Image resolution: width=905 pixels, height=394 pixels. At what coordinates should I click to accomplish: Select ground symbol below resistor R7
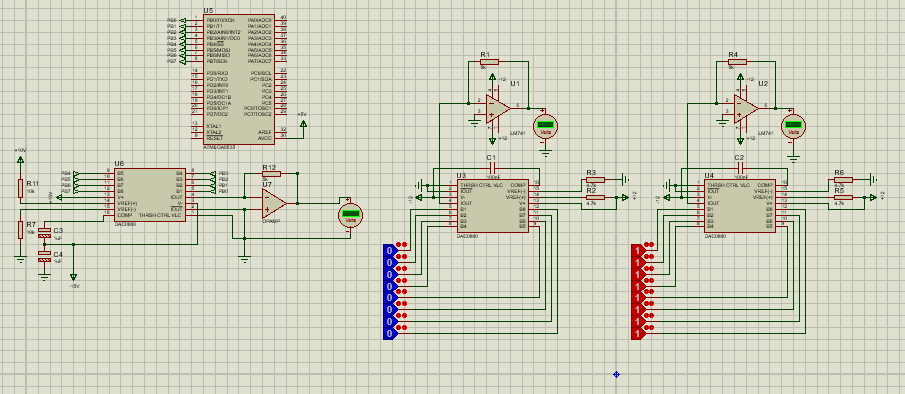coord(20,258)
